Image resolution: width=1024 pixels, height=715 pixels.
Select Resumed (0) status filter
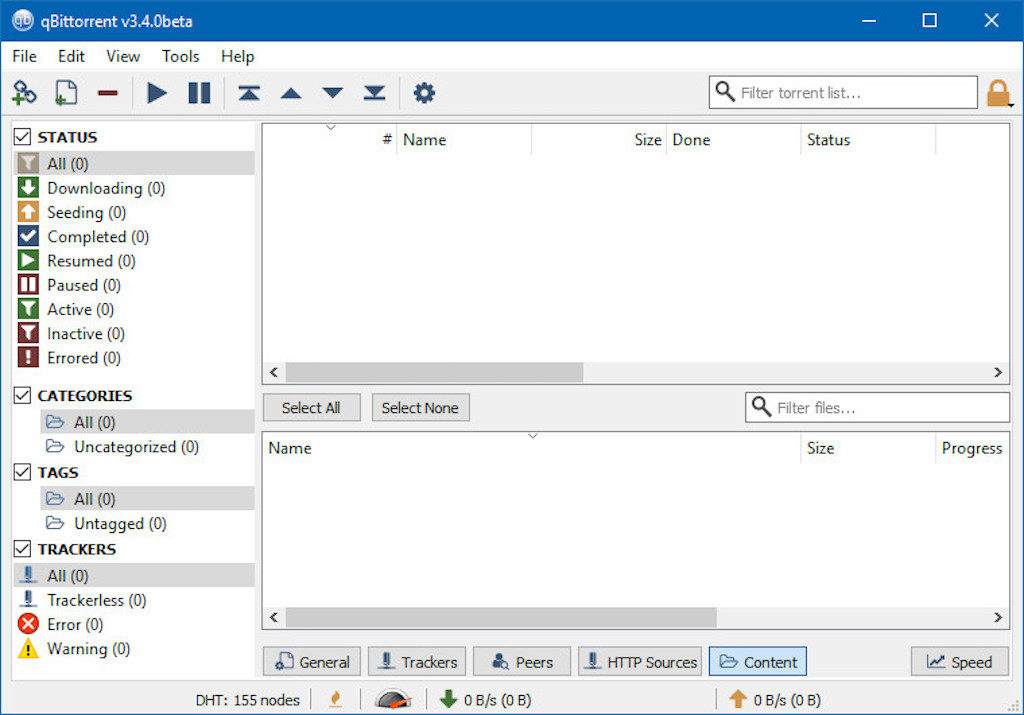[134, 261]
